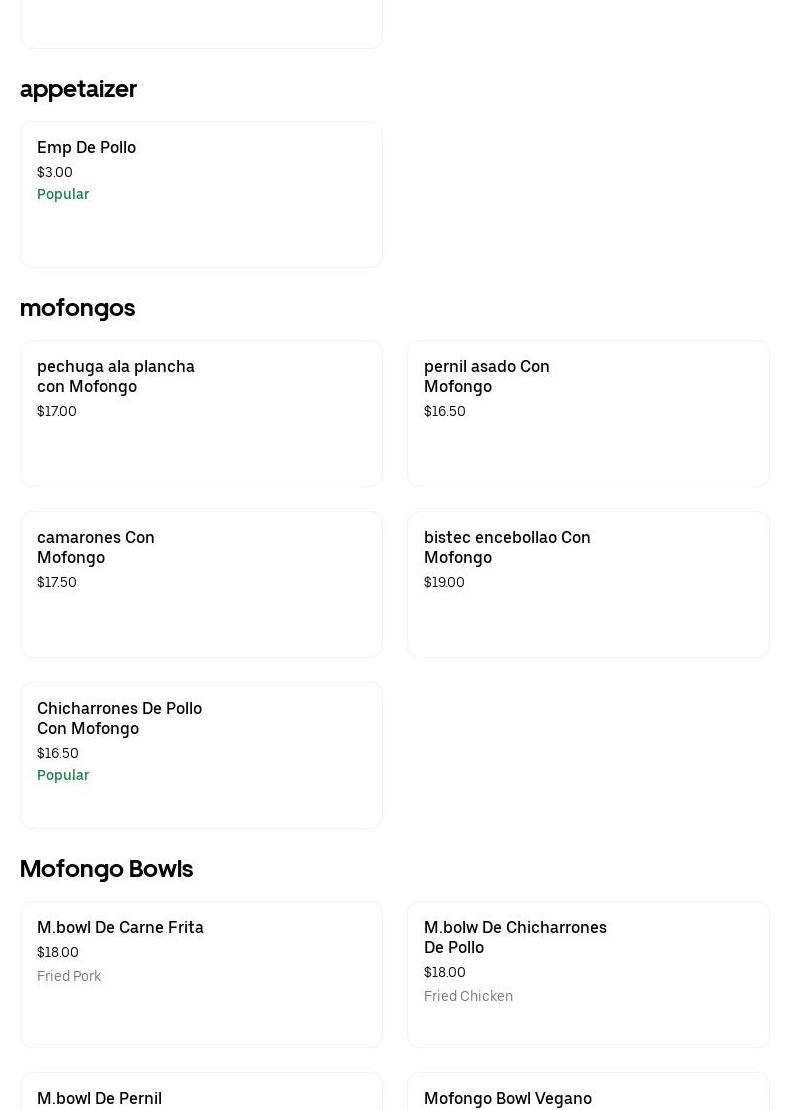
Task: Click the Fried Chicken description text
Action: click(x=468, y=996)
